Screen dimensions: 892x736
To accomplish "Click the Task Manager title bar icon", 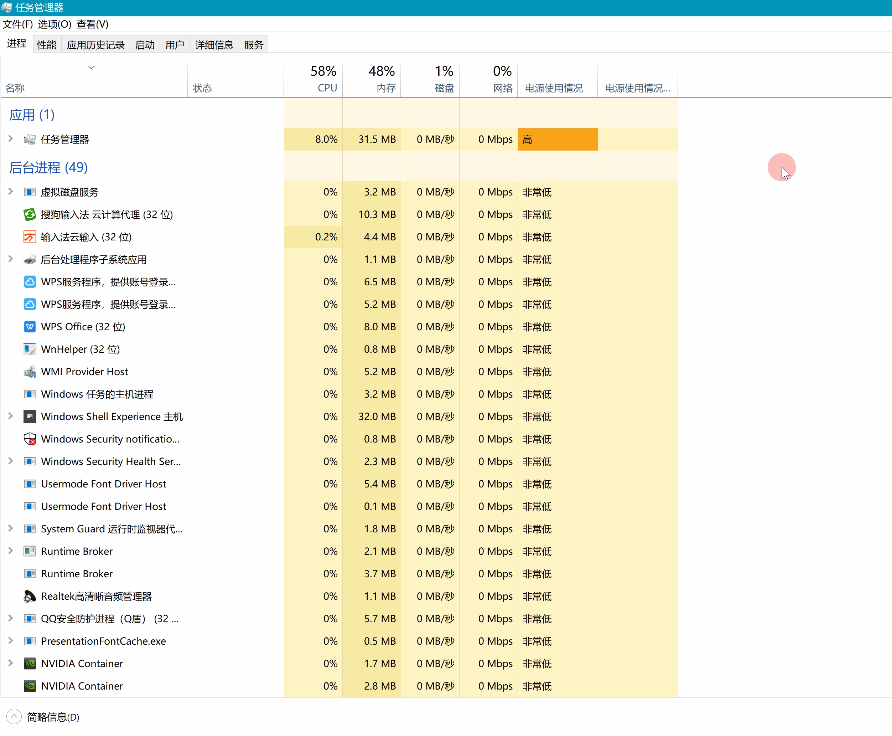I will [x=6, y=7].
